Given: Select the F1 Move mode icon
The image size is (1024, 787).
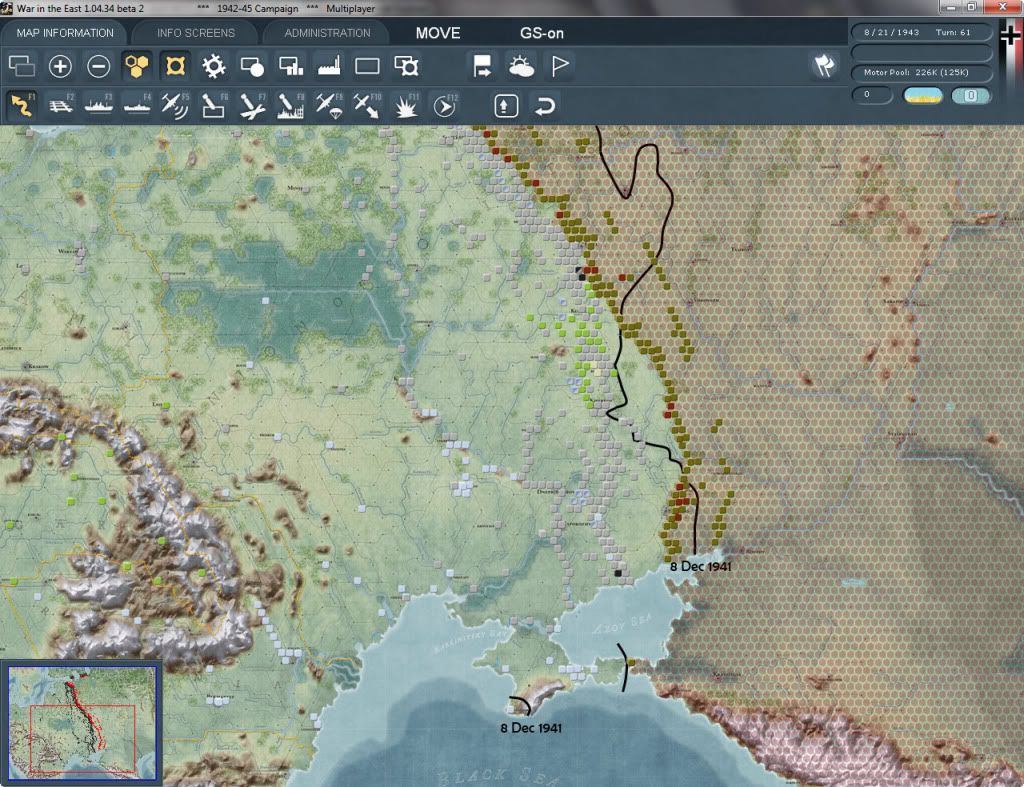Looking at the screenshot, I should [22, 105].
